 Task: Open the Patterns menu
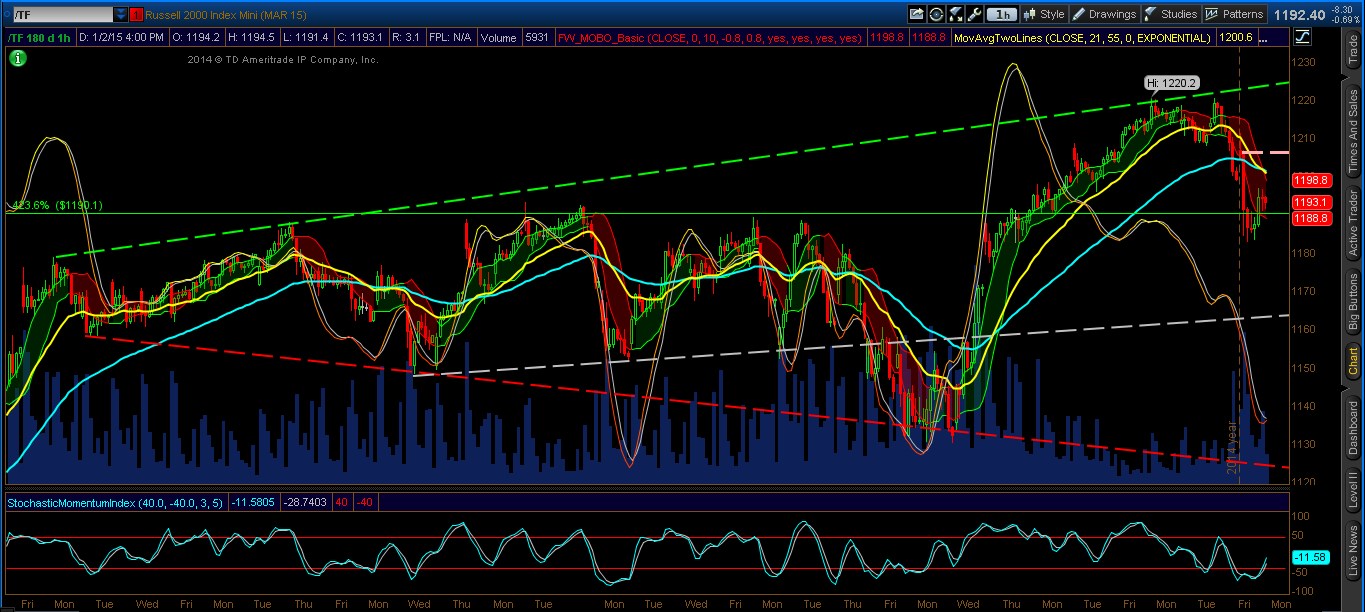[x=1235, y=14]
